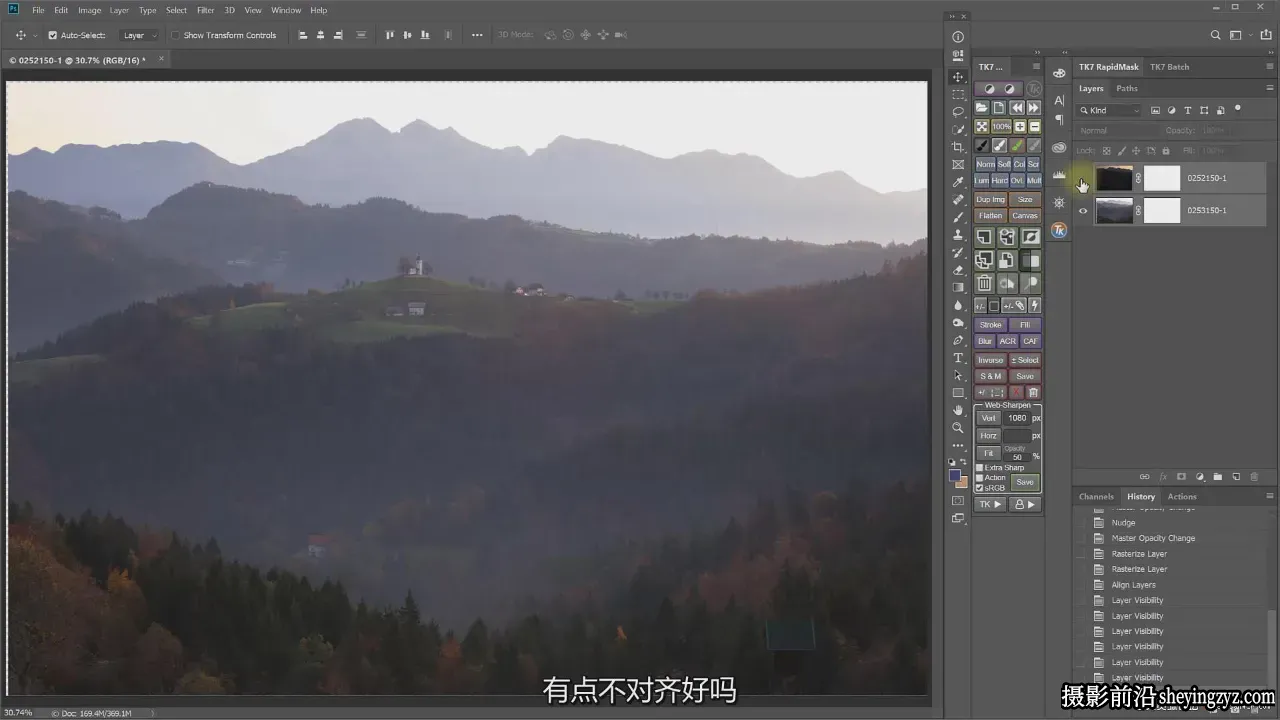Image resolution: width=1280 pixels, height=720 pixels.
Task: Click the Layers Fill value field
Action: [x=1212, y=151]
